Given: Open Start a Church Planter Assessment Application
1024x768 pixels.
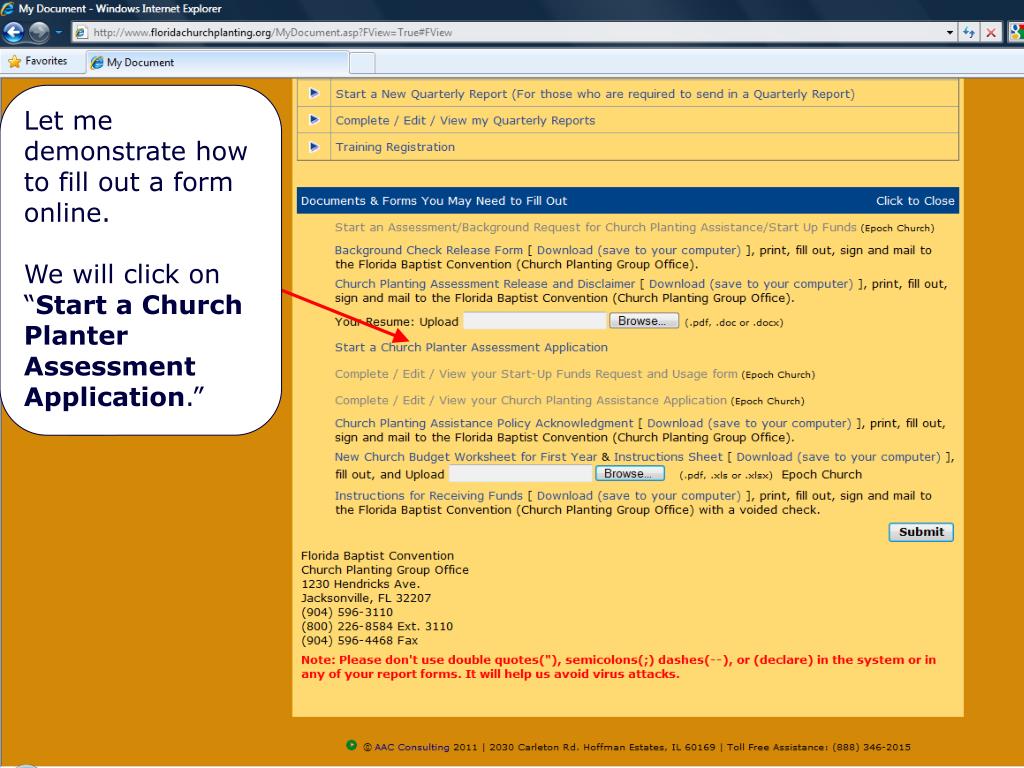Looking at the screenshot, I should tap(472, 347).
